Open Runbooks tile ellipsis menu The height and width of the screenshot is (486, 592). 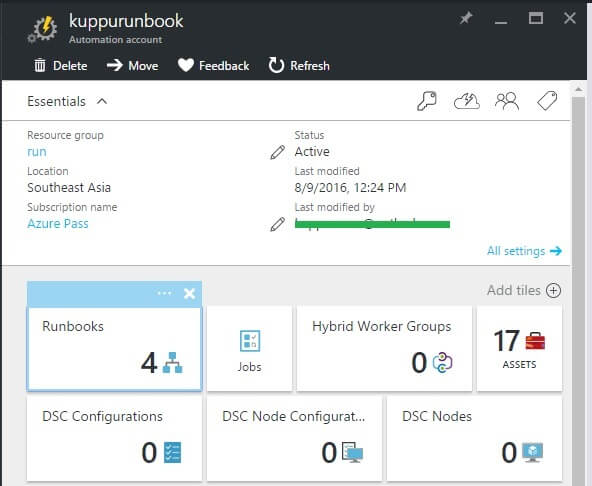164,293
